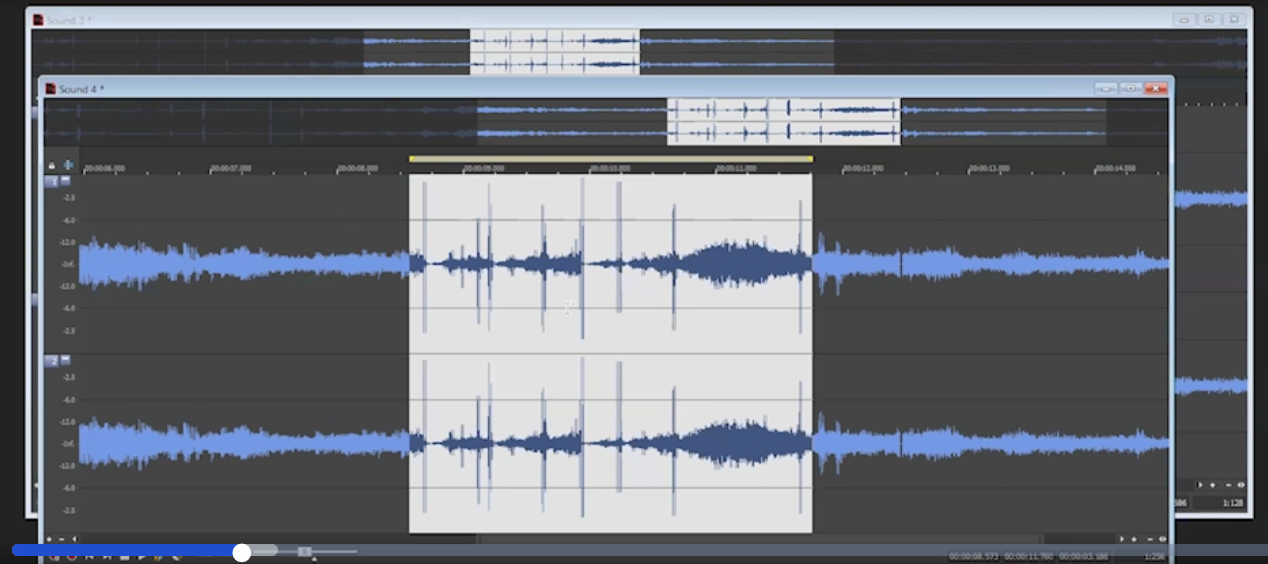
Task: Click the blue snap icon next to the lock
Action: click(x=68, y=166)
